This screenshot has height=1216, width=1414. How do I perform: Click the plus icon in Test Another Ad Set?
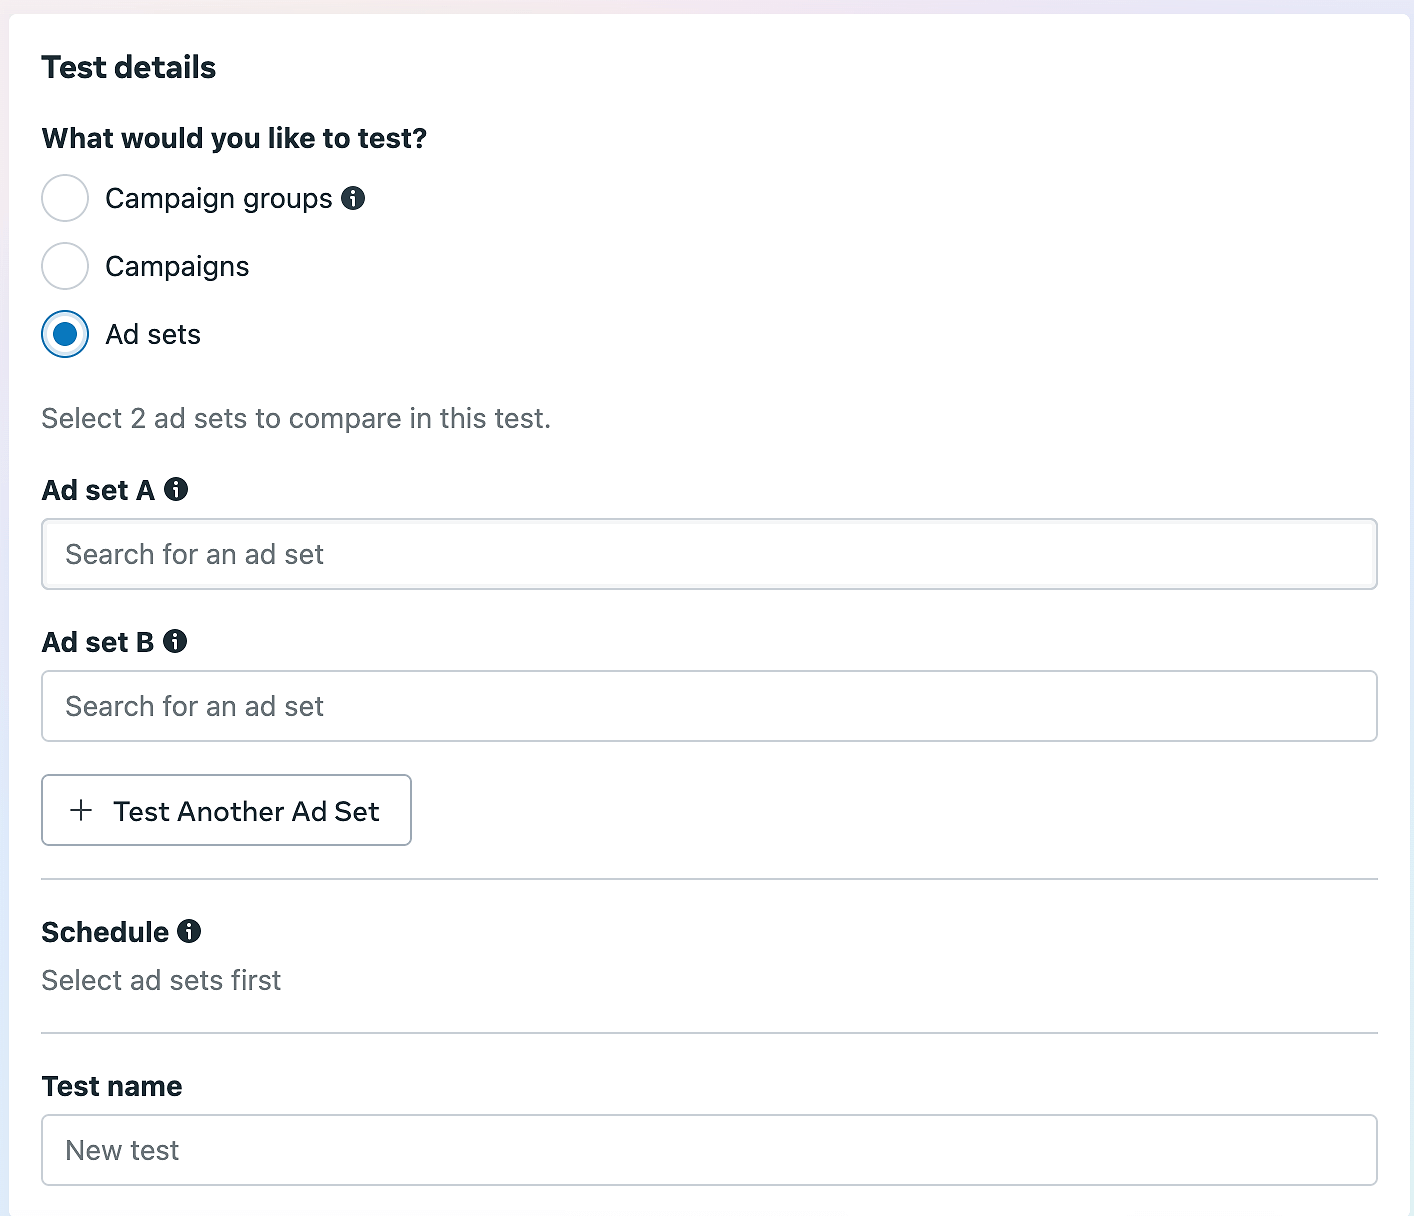point(81,810)
